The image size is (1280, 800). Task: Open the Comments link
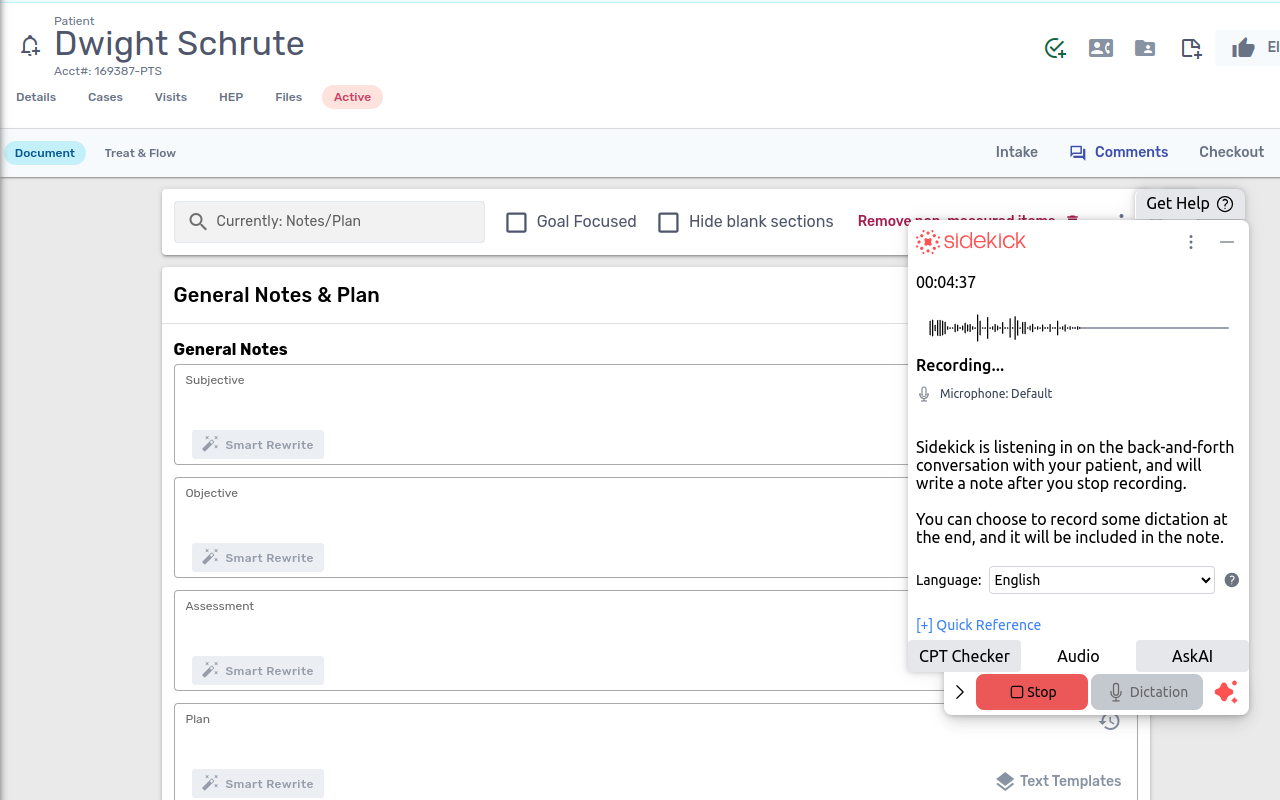tap(1119, 152)
